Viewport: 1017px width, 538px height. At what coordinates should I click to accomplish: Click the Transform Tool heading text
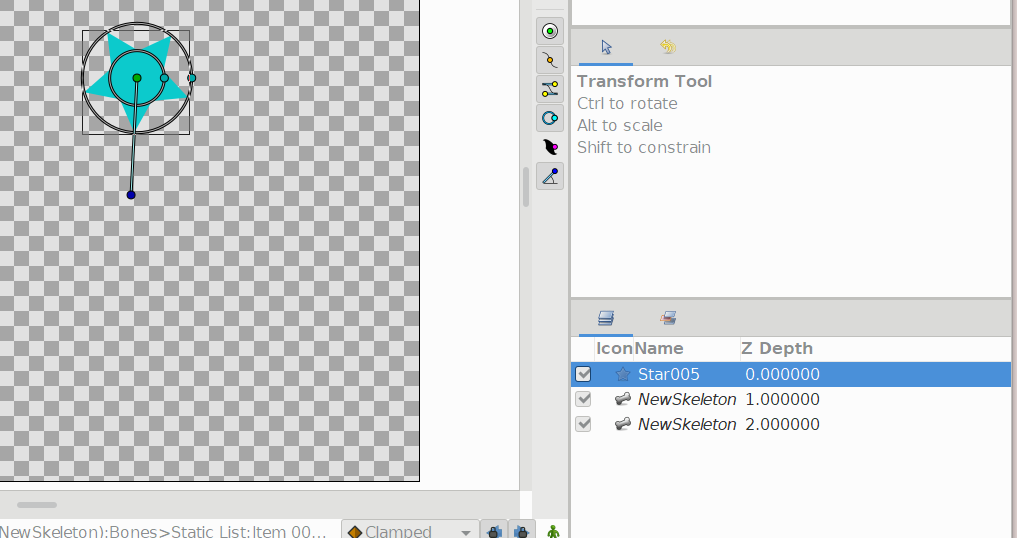[x=644, y=81]
